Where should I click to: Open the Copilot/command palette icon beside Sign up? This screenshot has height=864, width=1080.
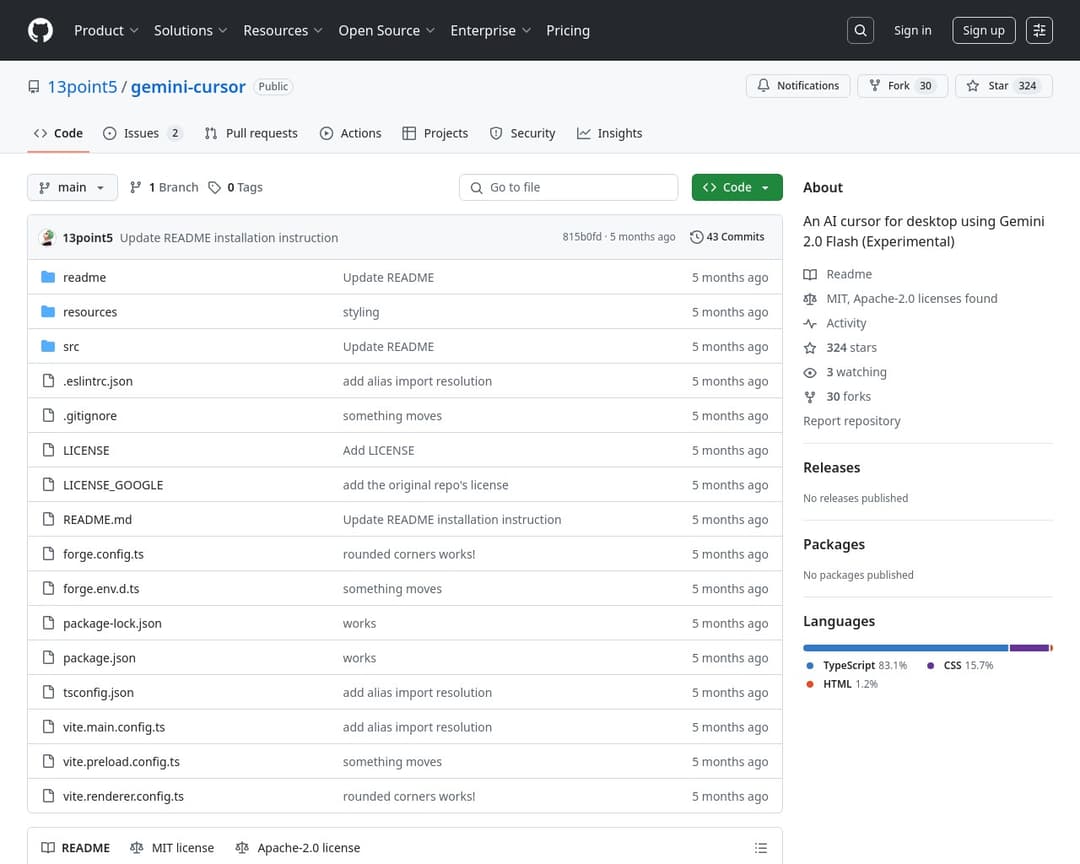pos(1039,30)
